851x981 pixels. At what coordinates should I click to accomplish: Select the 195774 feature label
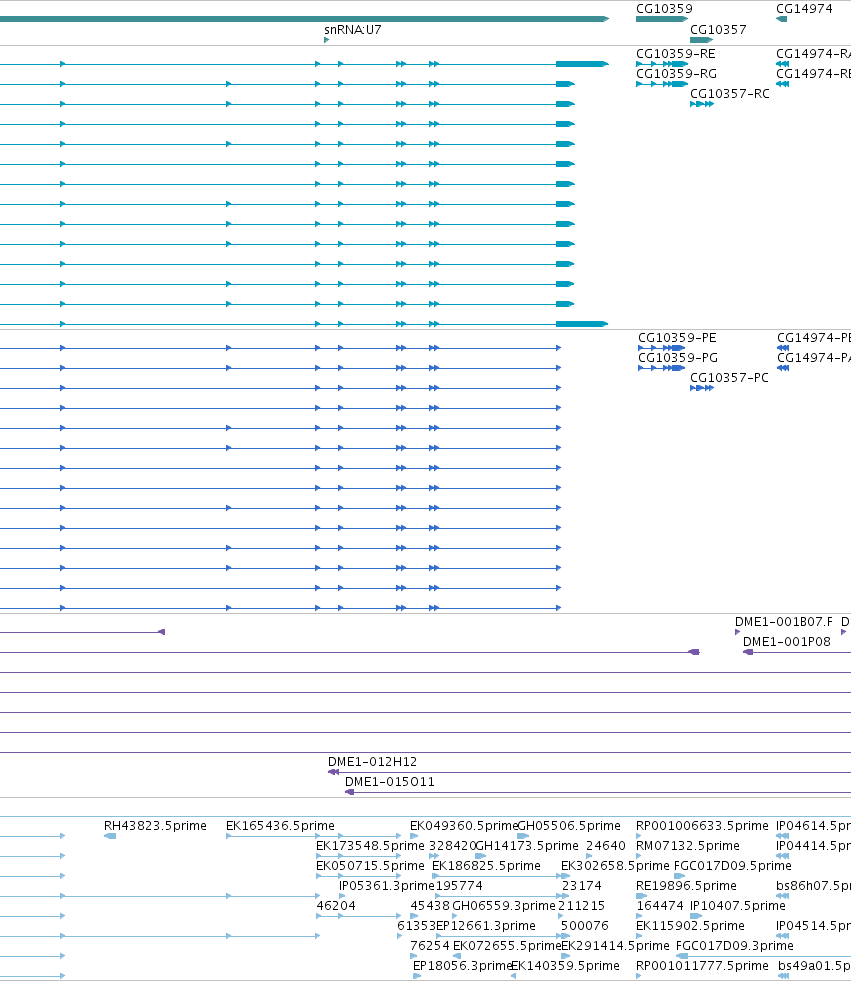459,886
